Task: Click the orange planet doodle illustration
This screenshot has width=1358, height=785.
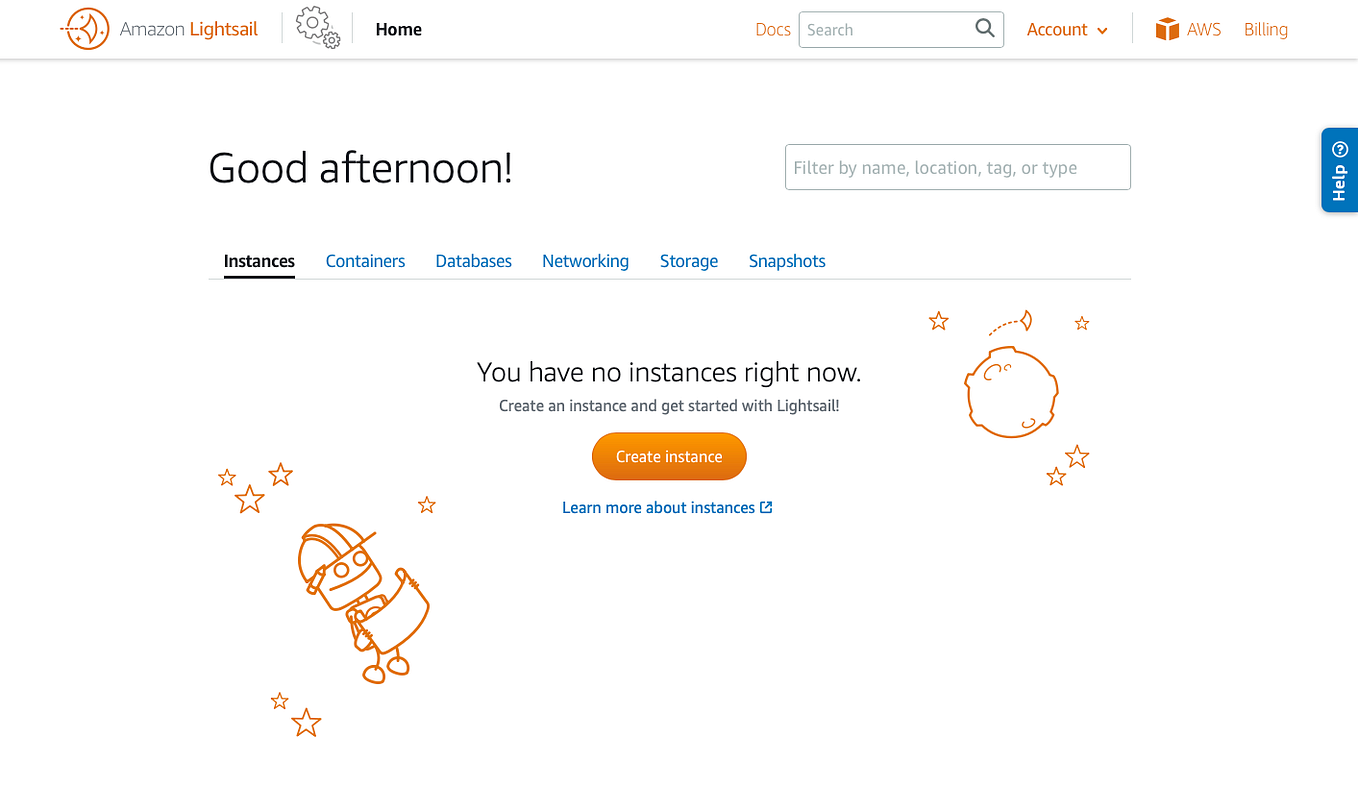Action: click(x=1011, y=391)
